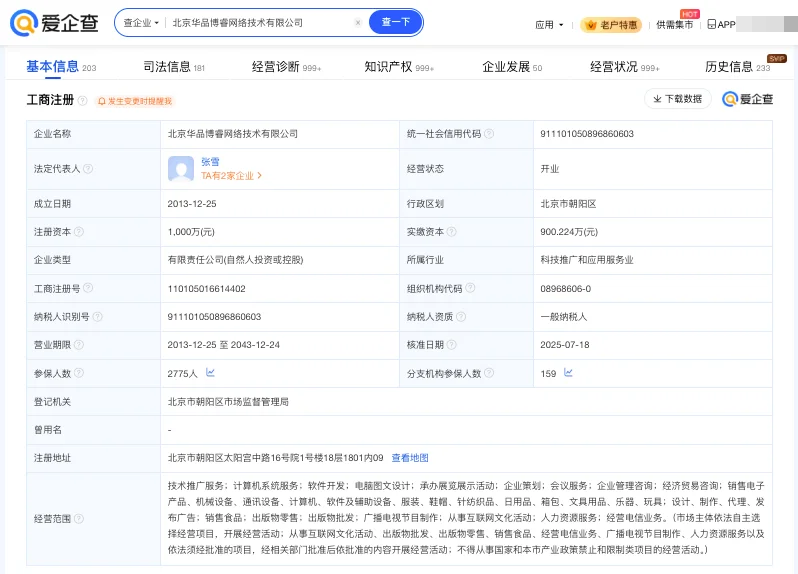The image size is (798, 574).
Task: Click help icon next to 实缴资本
Action: click(451, 232)
